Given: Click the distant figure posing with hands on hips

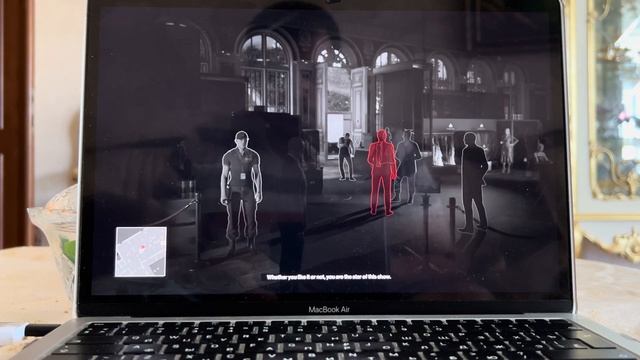Looking at the screenshot, I should point(508,150).
